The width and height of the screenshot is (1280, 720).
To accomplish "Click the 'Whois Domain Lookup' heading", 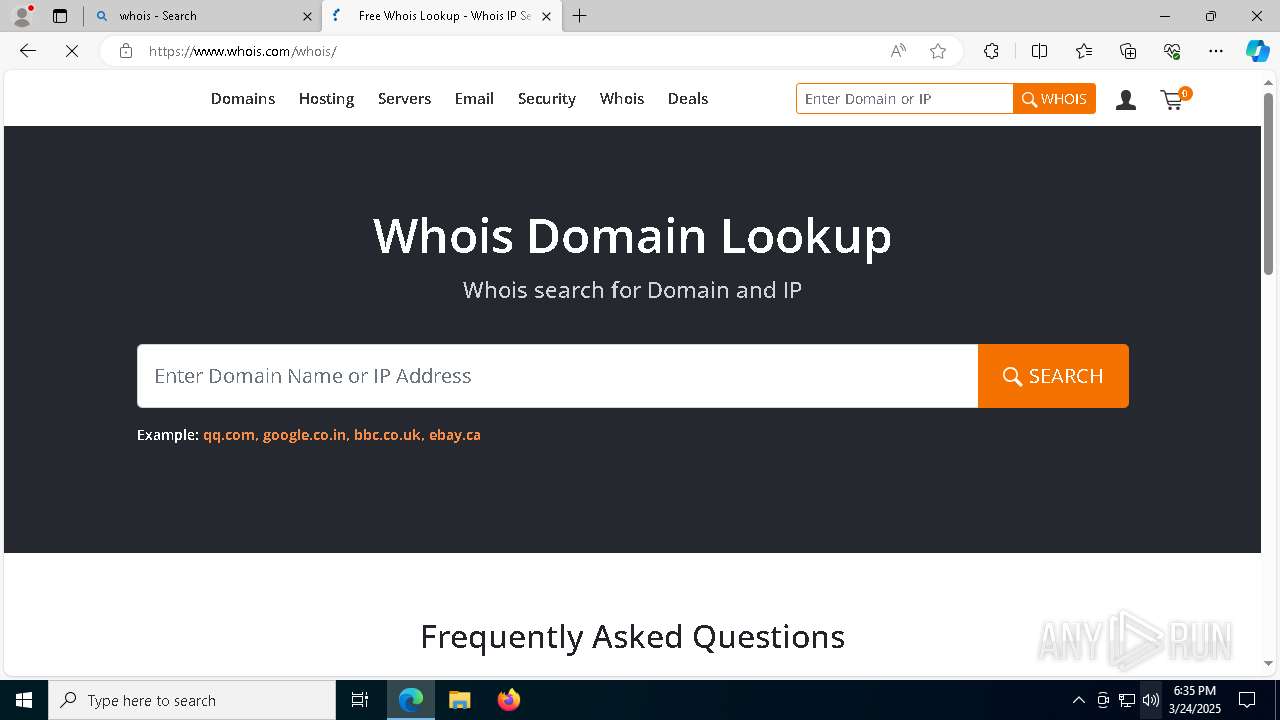I will tap(632, 235).
